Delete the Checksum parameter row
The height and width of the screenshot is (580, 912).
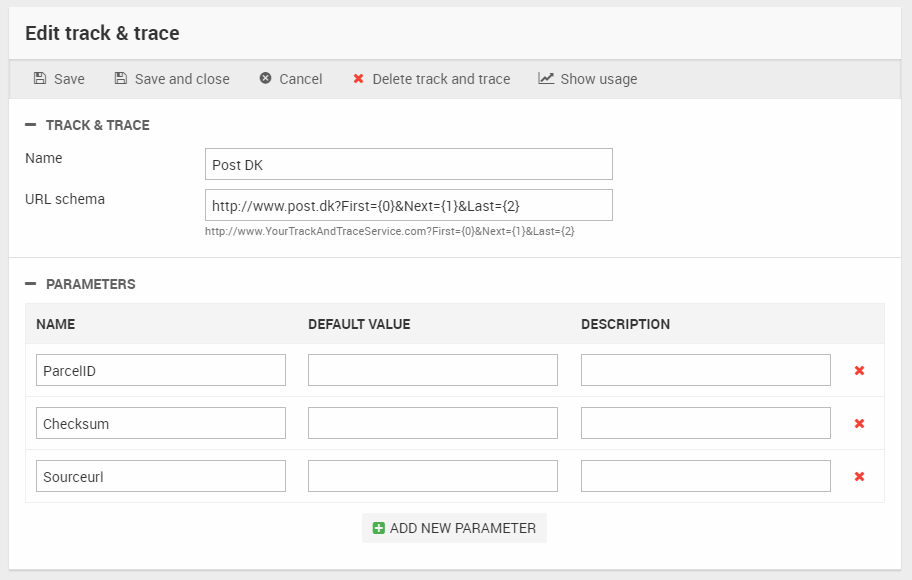coord(859,424)
